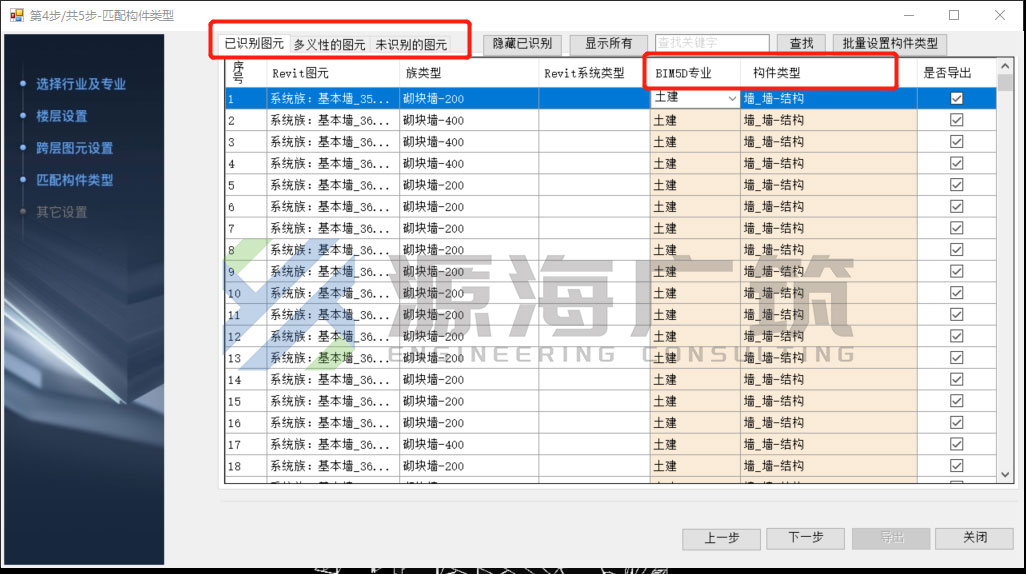
Task: Toggle 是否导出 checkbox for row 18
Action: click(957, 466)
